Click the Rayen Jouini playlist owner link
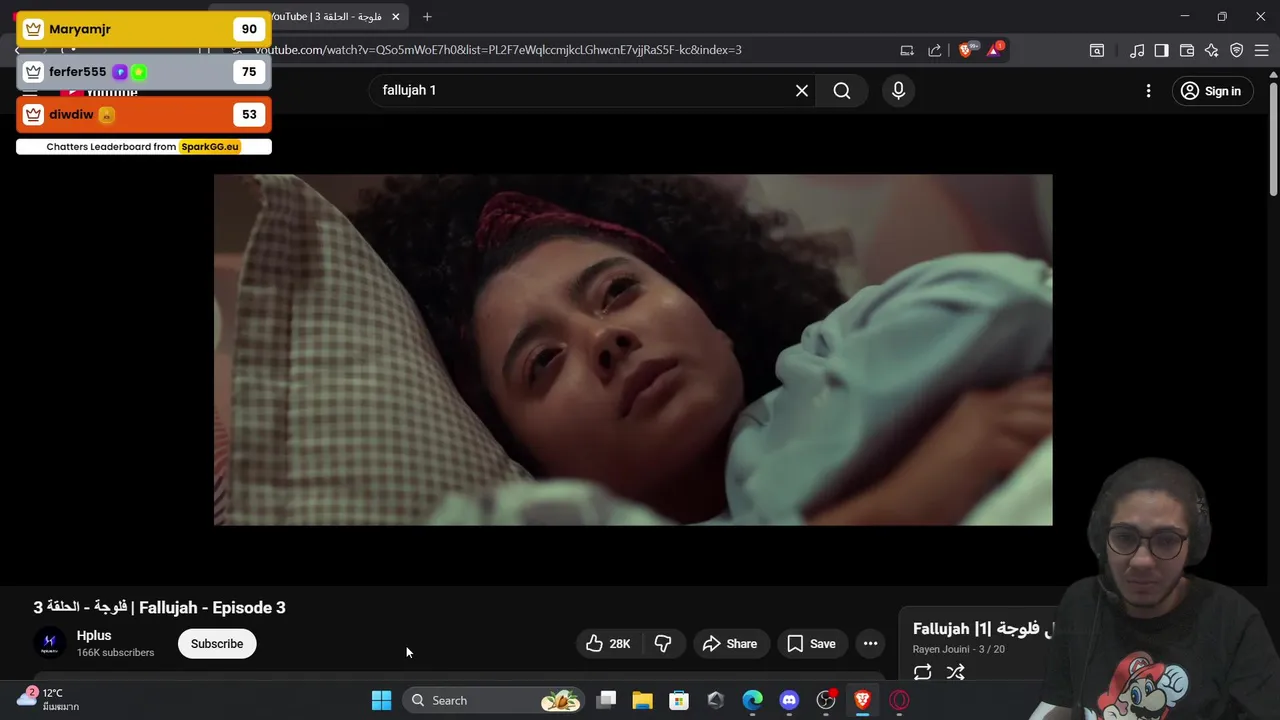 pos(941,650)
